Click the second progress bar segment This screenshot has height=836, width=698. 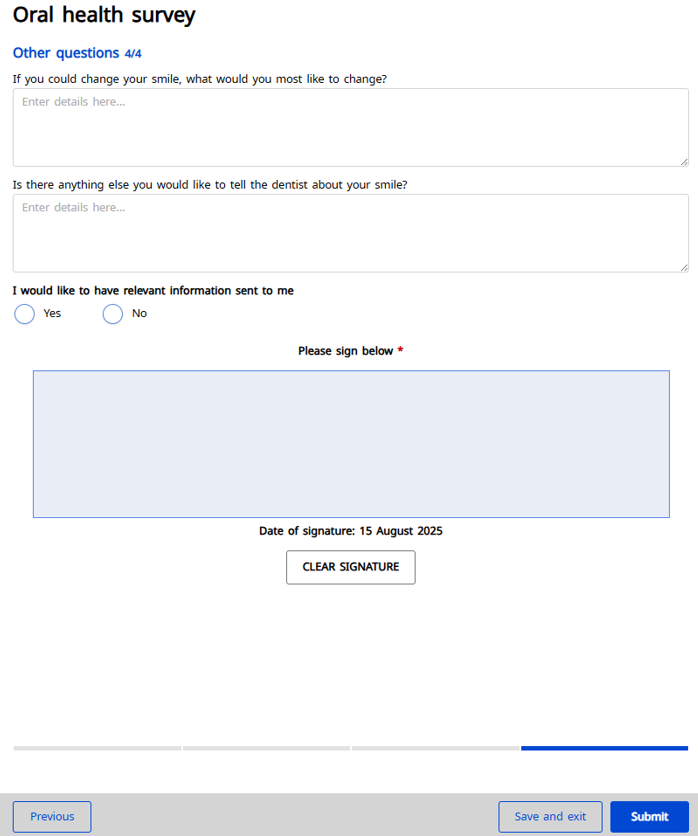pyautogui.click(x=266, y=748)
